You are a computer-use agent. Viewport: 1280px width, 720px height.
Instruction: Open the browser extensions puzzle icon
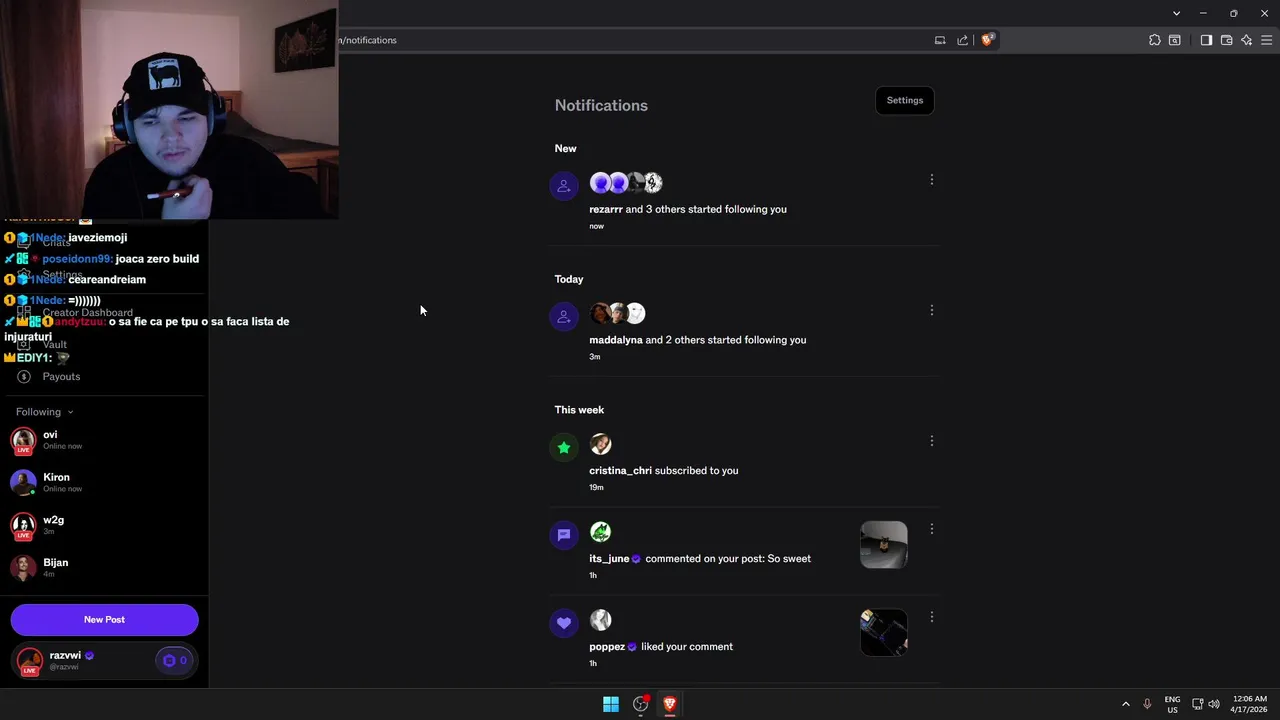click(x=1155, y=40)
